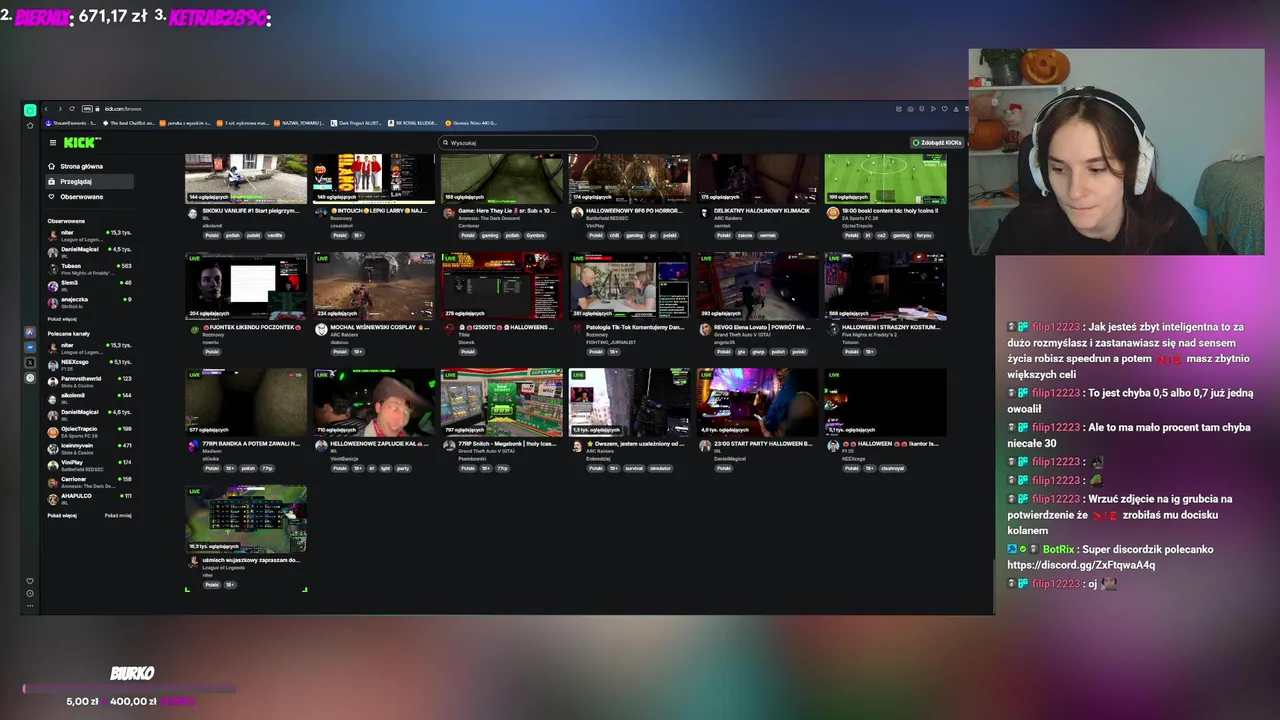Viewport: 1280px width, 720px height.
Task: Open REVGG Elena Lovato stream thumbnail
Action: pyautogui.click(x=758, y=286)
